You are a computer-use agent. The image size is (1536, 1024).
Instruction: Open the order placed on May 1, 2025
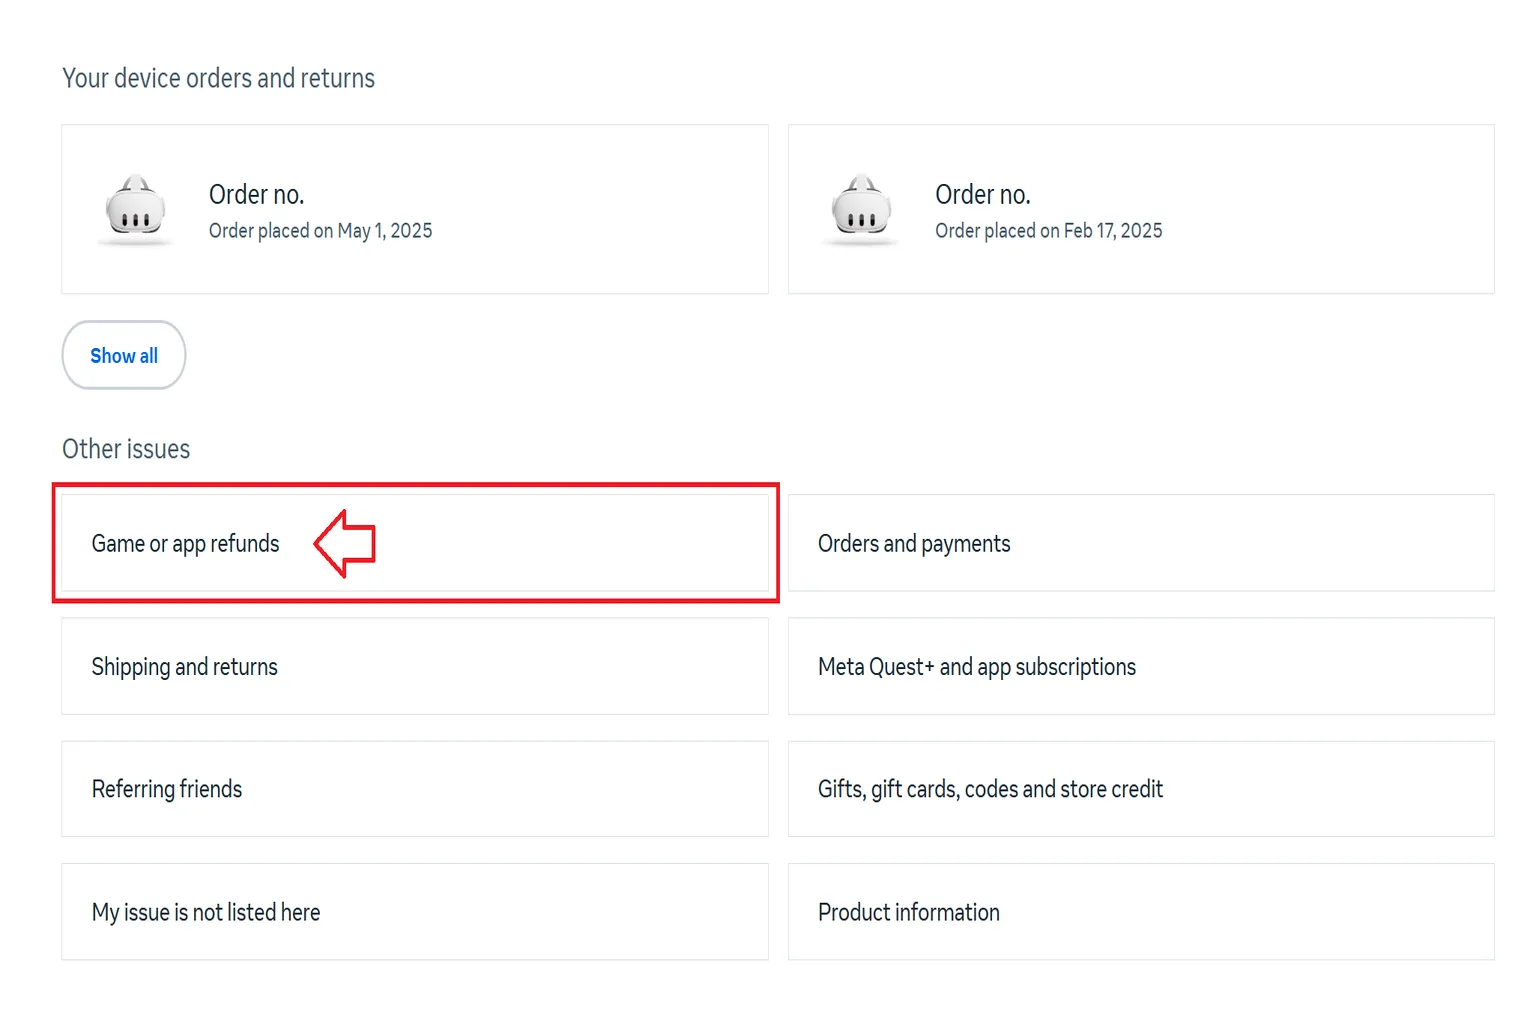pyautogui.click(x=415, y=209)
